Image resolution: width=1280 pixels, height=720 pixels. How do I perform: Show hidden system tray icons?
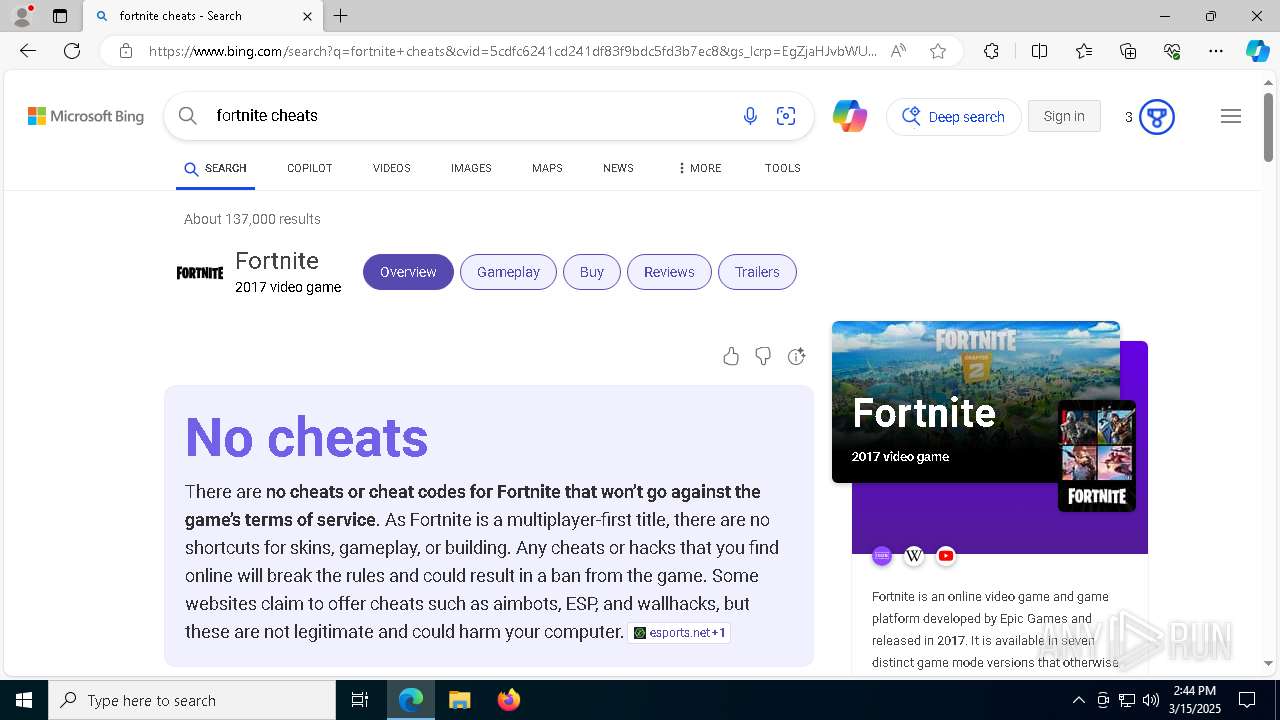(x=1078, y=700)
